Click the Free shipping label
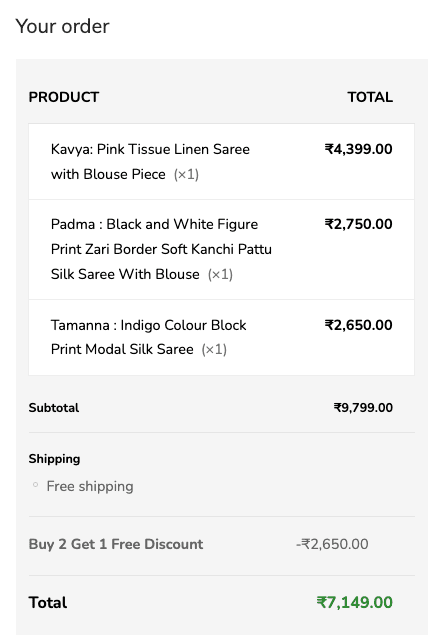 tap(90, 486)
